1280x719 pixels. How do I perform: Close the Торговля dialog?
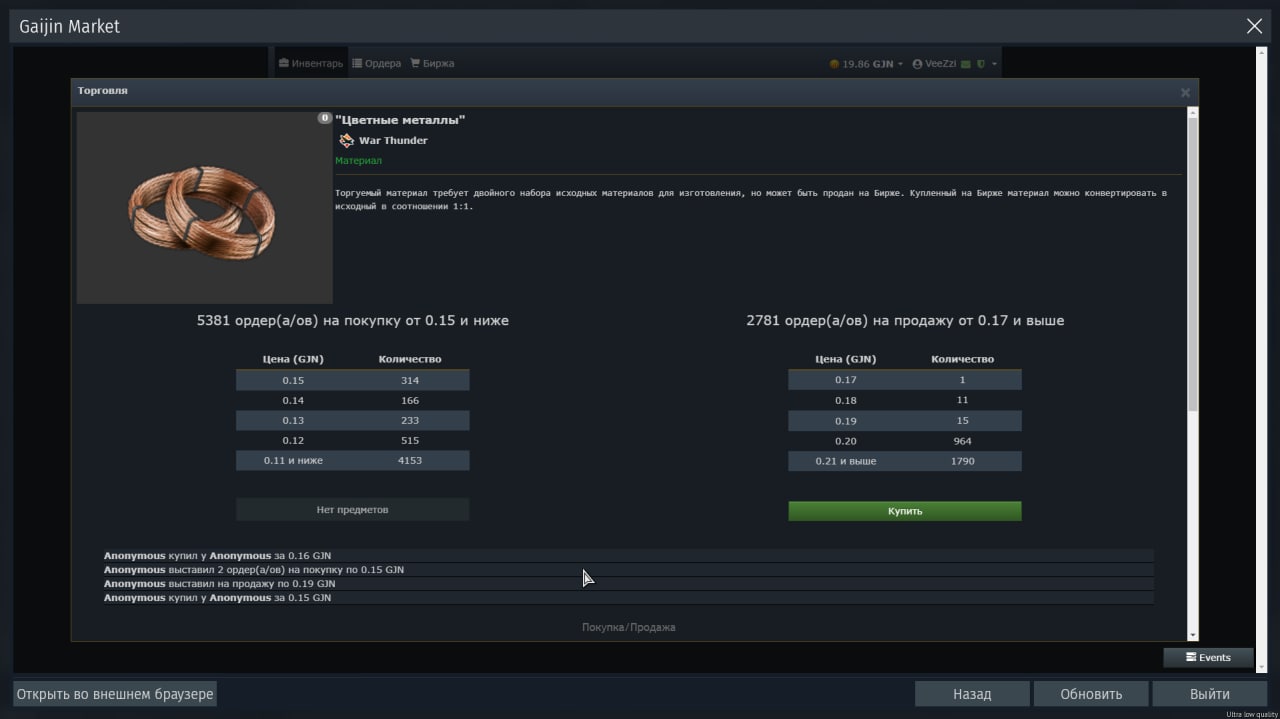(1185, 92)
